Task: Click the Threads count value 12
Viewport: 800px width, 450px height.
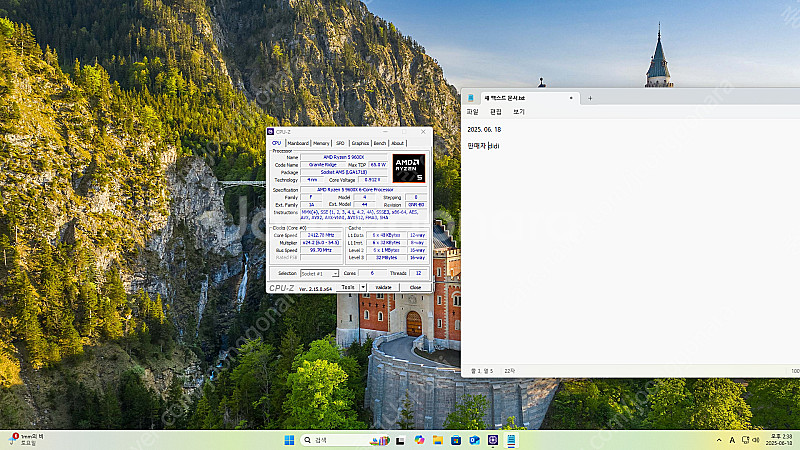Action: coord(418,273)
